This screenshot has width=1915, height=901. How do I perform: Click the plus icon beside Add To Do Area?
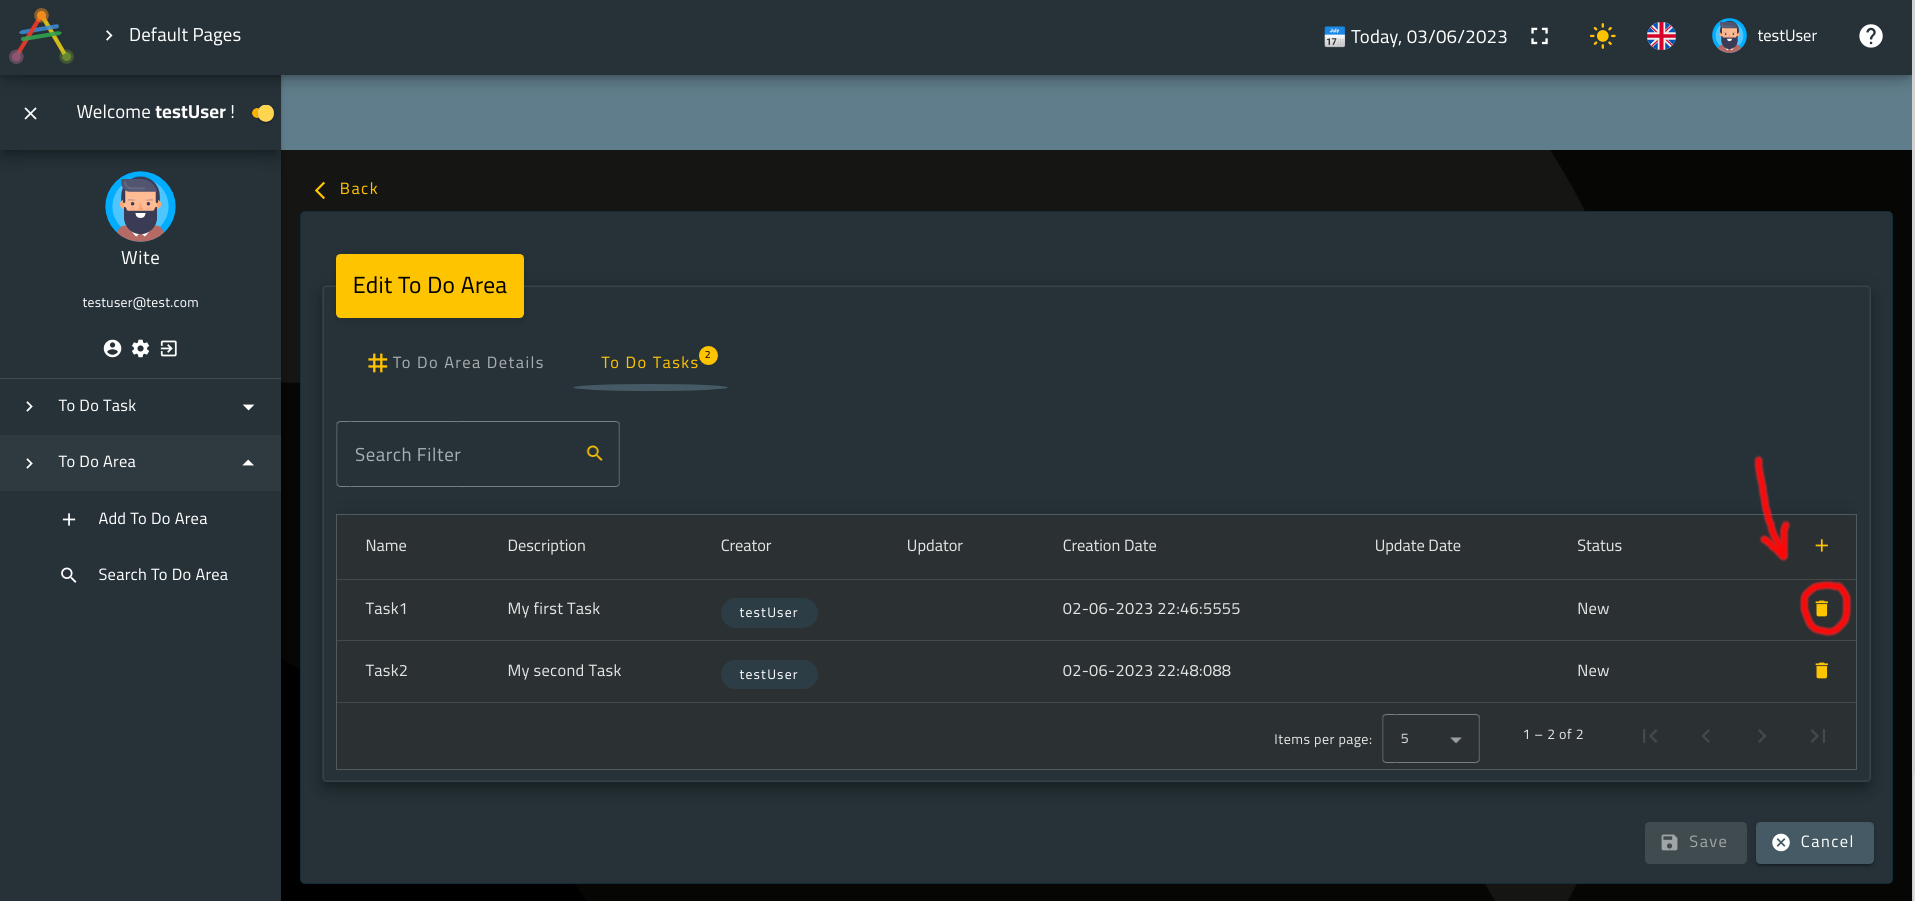coord(69,519)
